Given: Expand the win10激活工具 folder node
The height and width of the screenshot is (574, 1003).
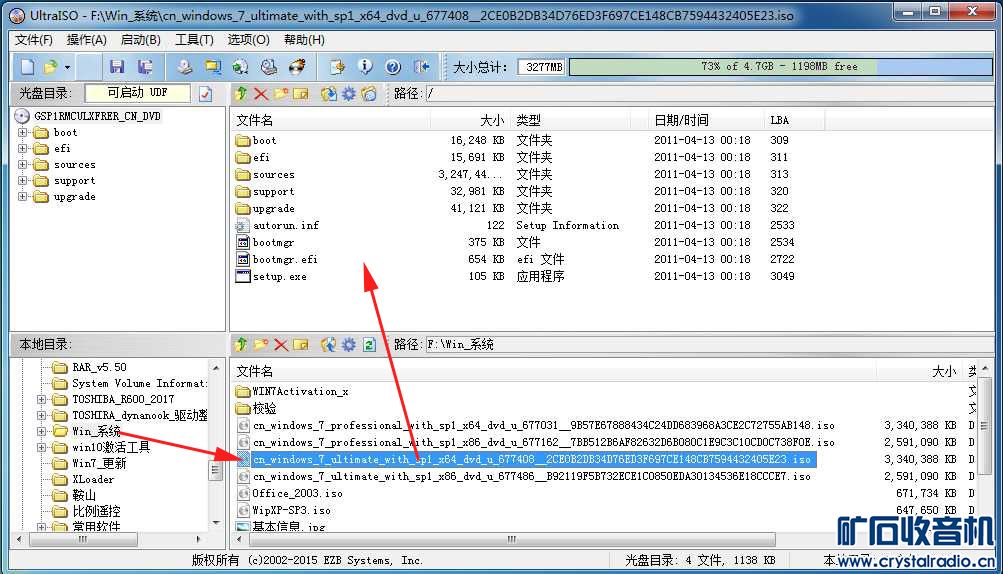Looking at the screenshot, I should tap(42, 447).
